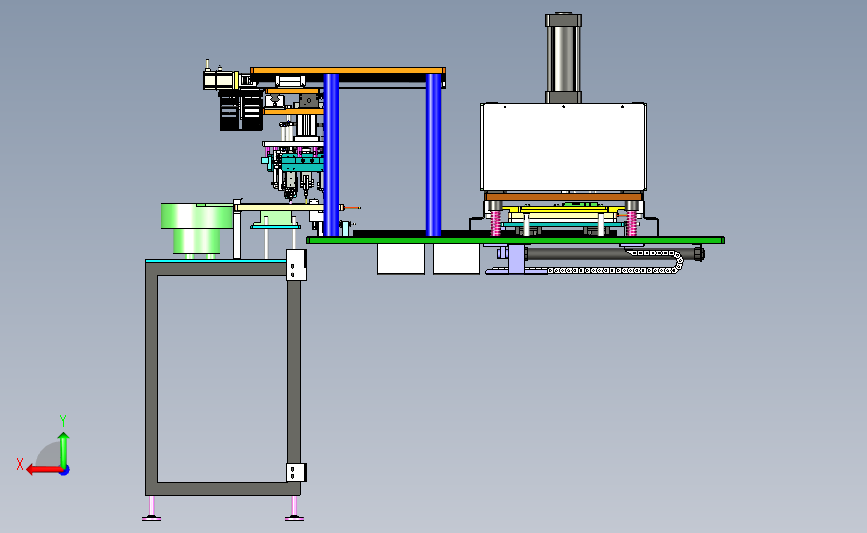Select the right pink leveling foot
This screenshot has height=533, width=867.
tap(294, 509)
